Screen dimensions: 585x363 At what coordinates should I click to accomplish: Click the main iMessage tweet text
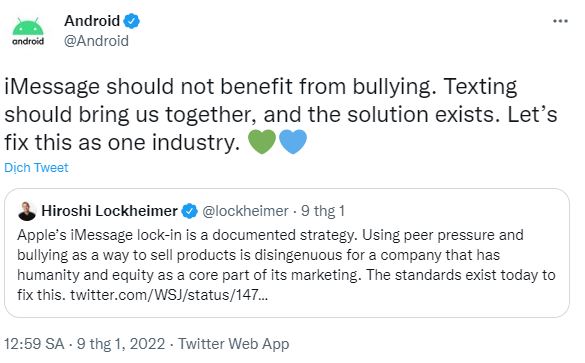point(281,115)
